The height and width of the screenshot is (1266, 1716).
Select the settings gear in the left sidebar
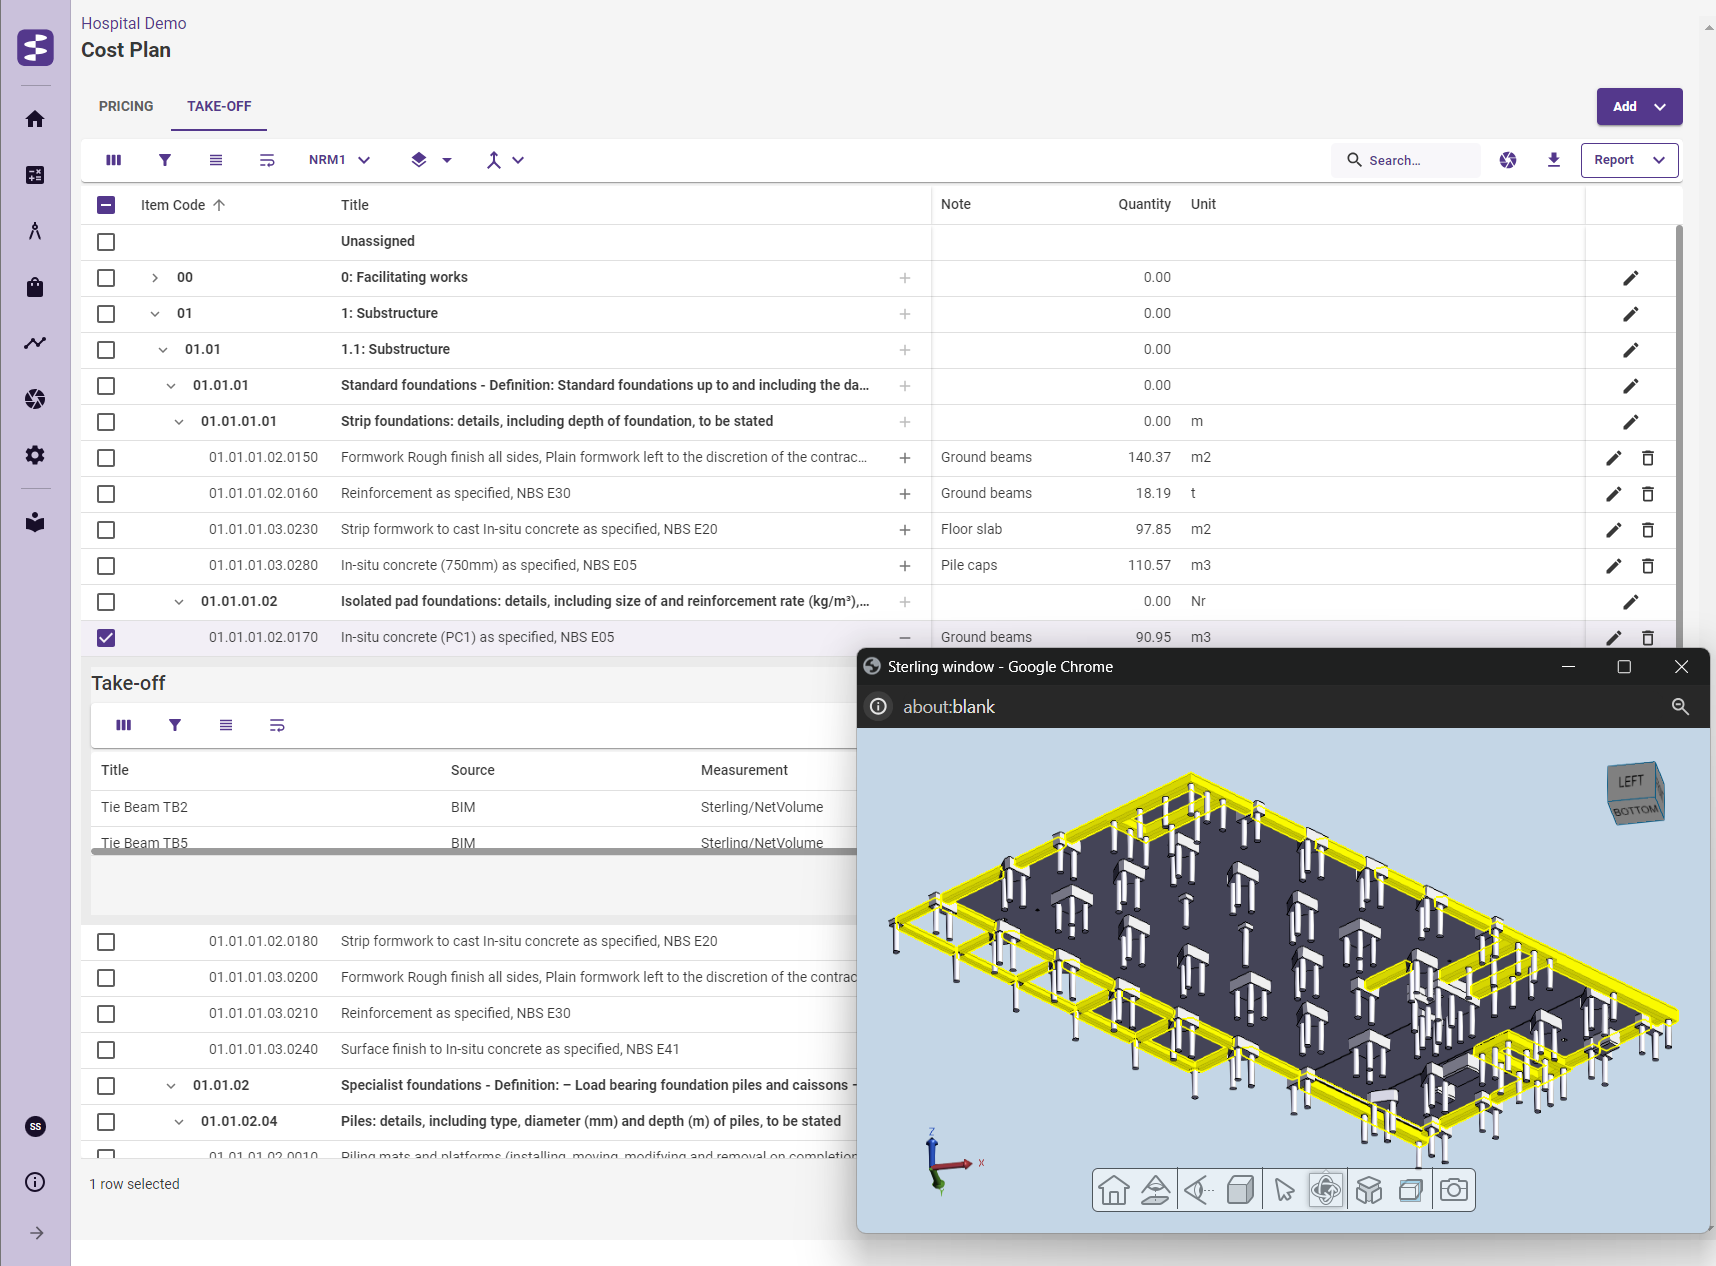click(x=35, y=455)
